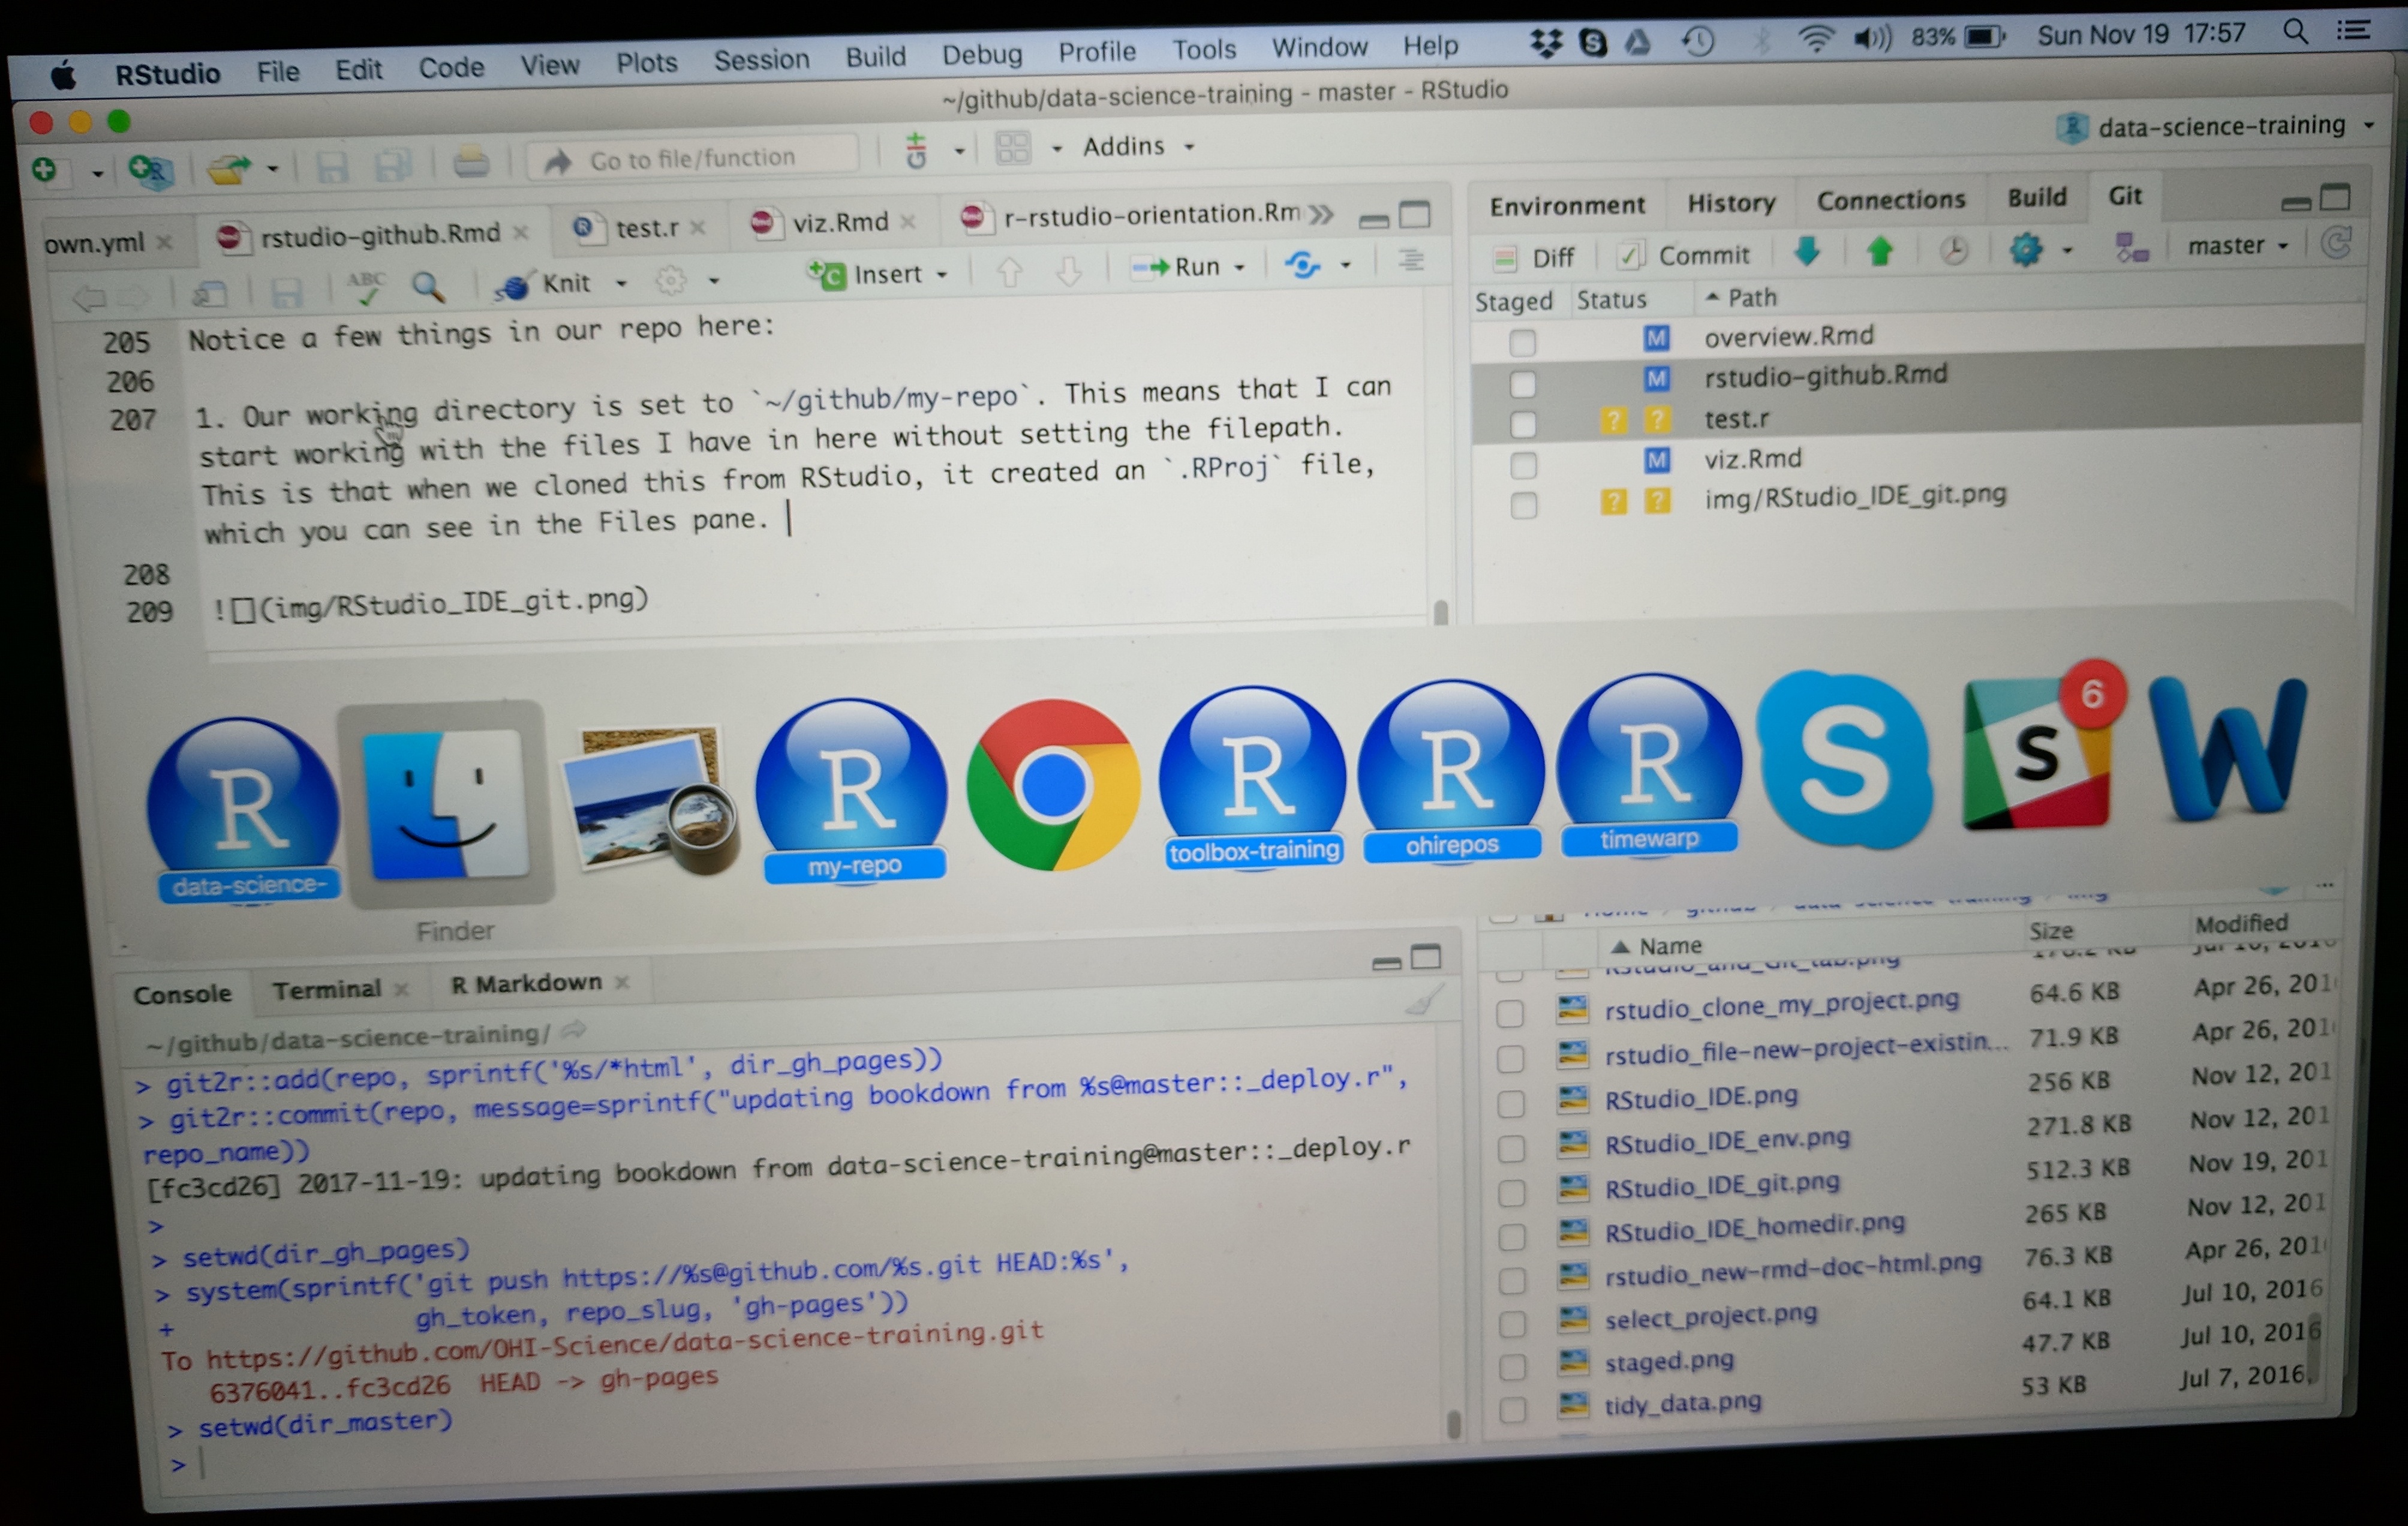2408x1526 pixels.
Task: Click the find magnifier in editor
Action: [x=428, y=287]
